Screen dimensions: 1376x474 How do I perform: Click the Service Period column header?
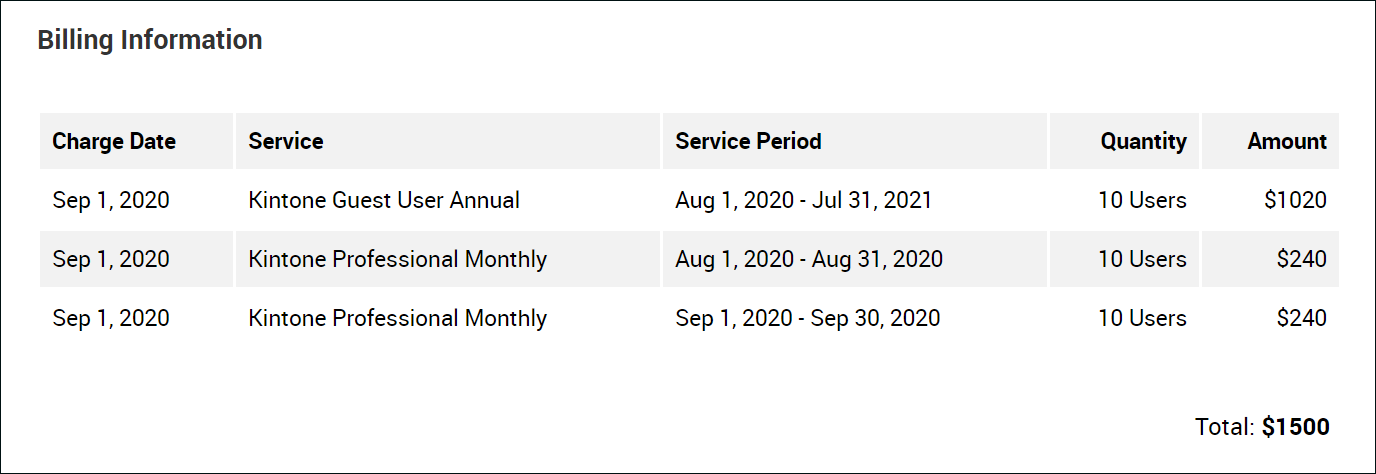point(748,141)
